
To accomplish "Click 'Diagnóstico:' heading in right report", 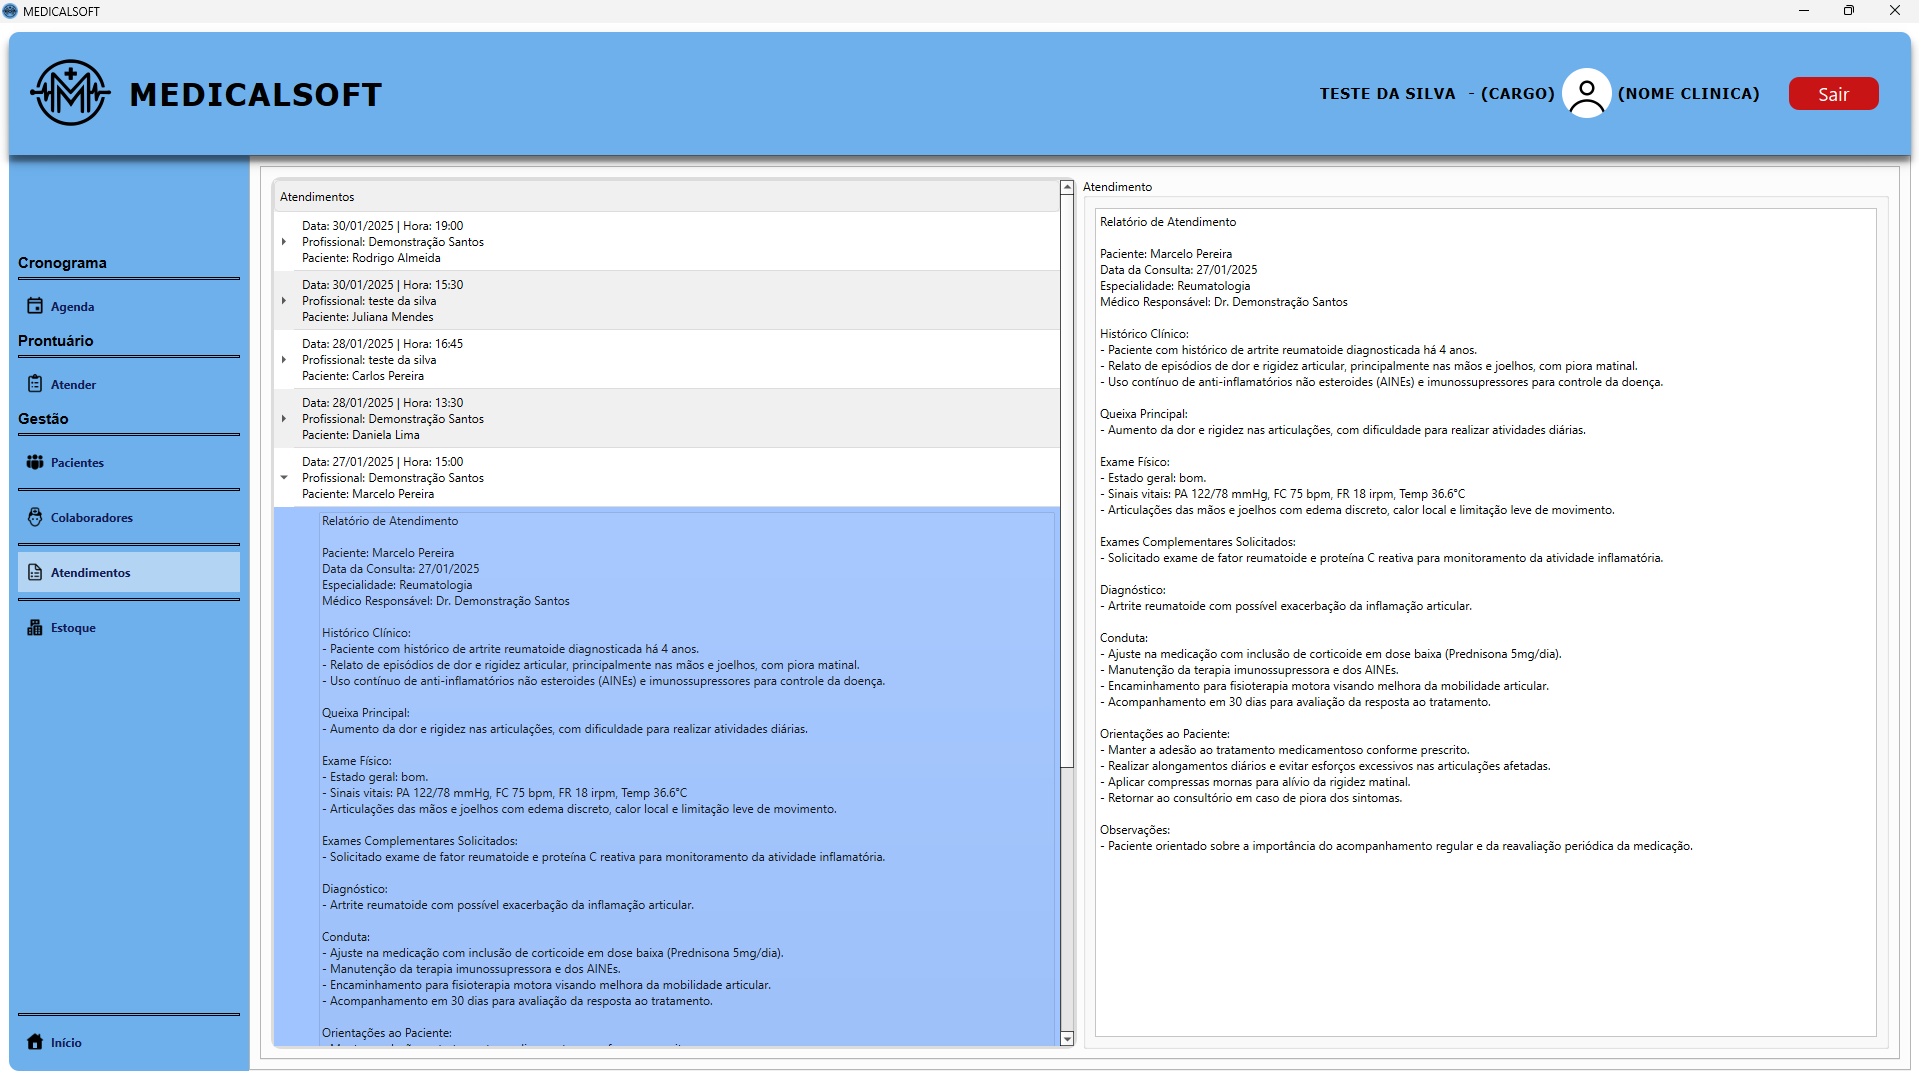I will coord(1132,590).
